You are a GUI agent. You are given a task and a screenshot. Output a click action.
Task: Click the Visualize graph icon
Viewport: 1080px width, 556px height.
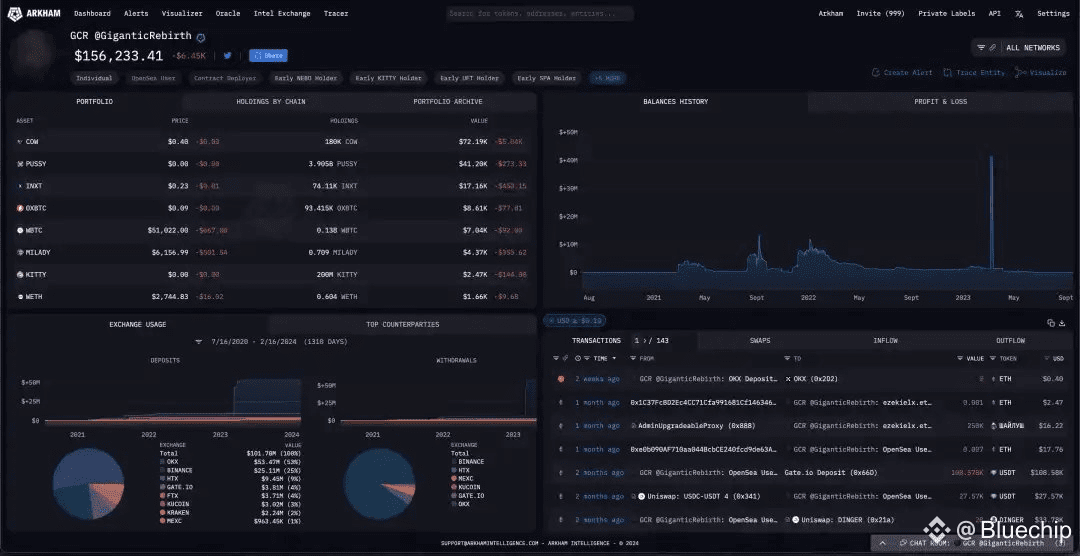click(x=1021, y=72)
